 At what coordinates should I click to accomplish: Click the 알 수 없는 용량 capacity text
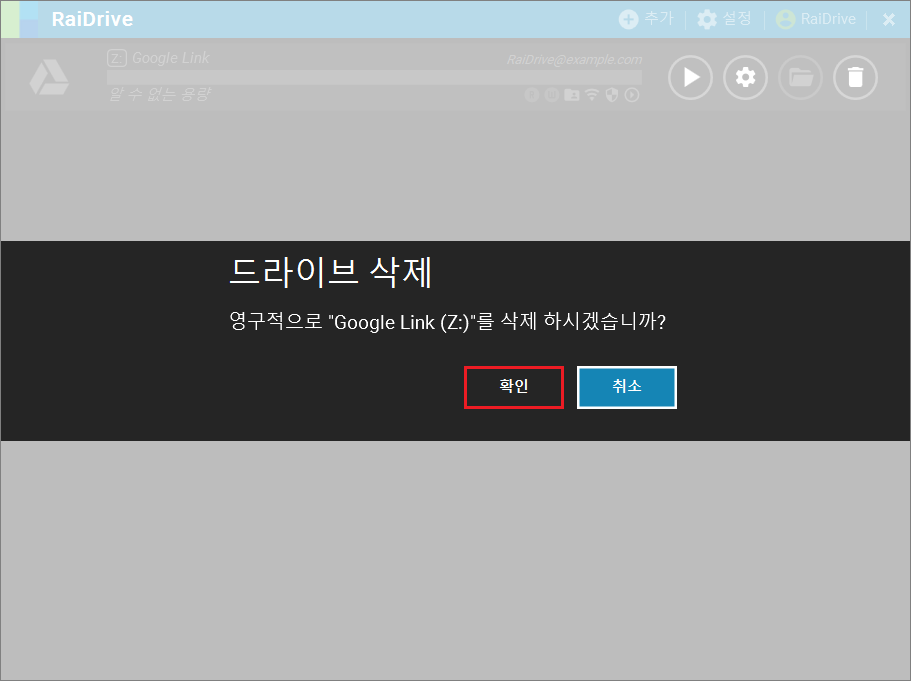point(160,94)
